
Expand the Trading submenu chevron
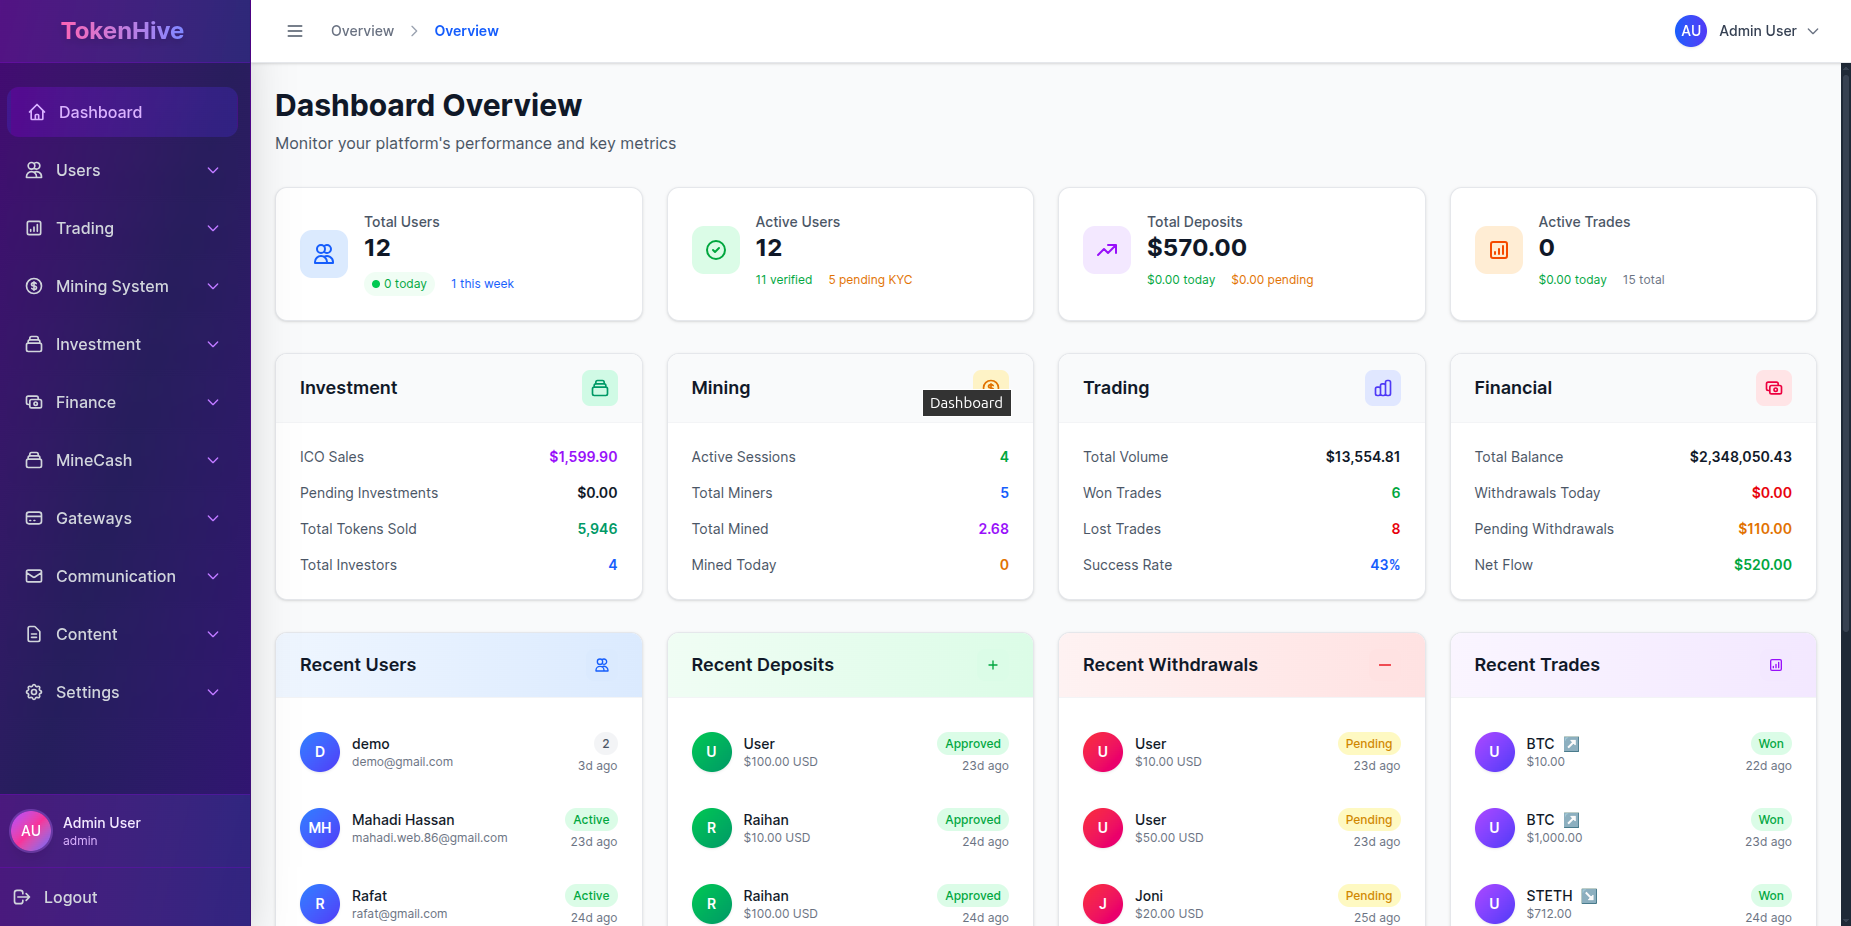(213, 228)
